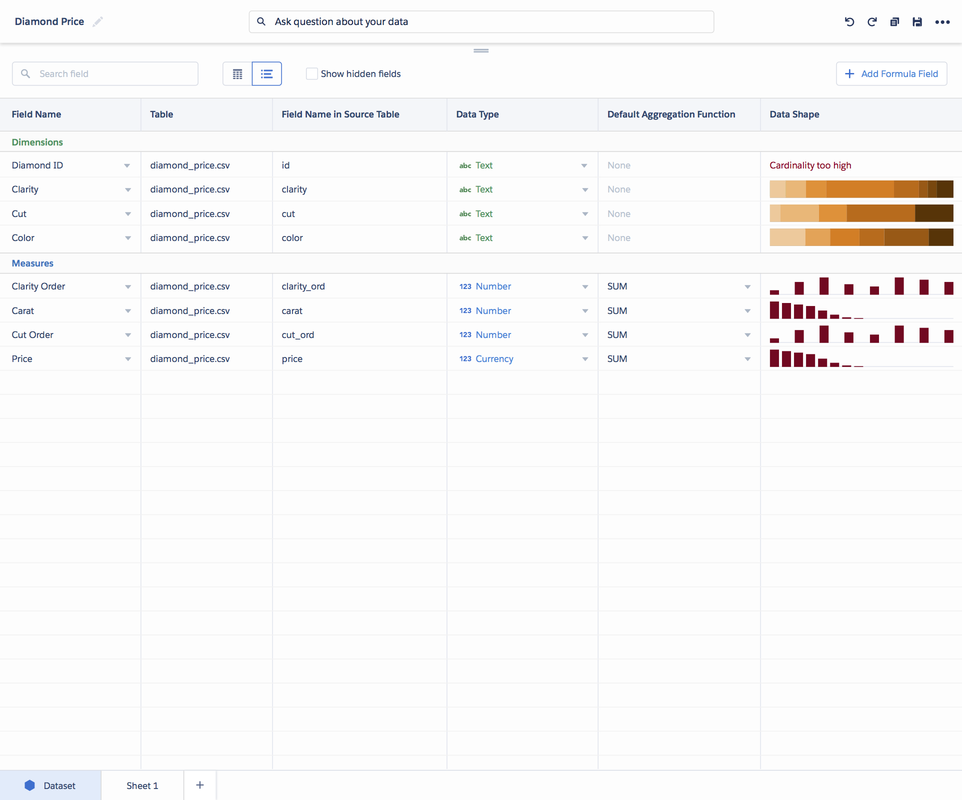
Task: Open Diamond ID field name dropdown
Action: coord(127,166)
